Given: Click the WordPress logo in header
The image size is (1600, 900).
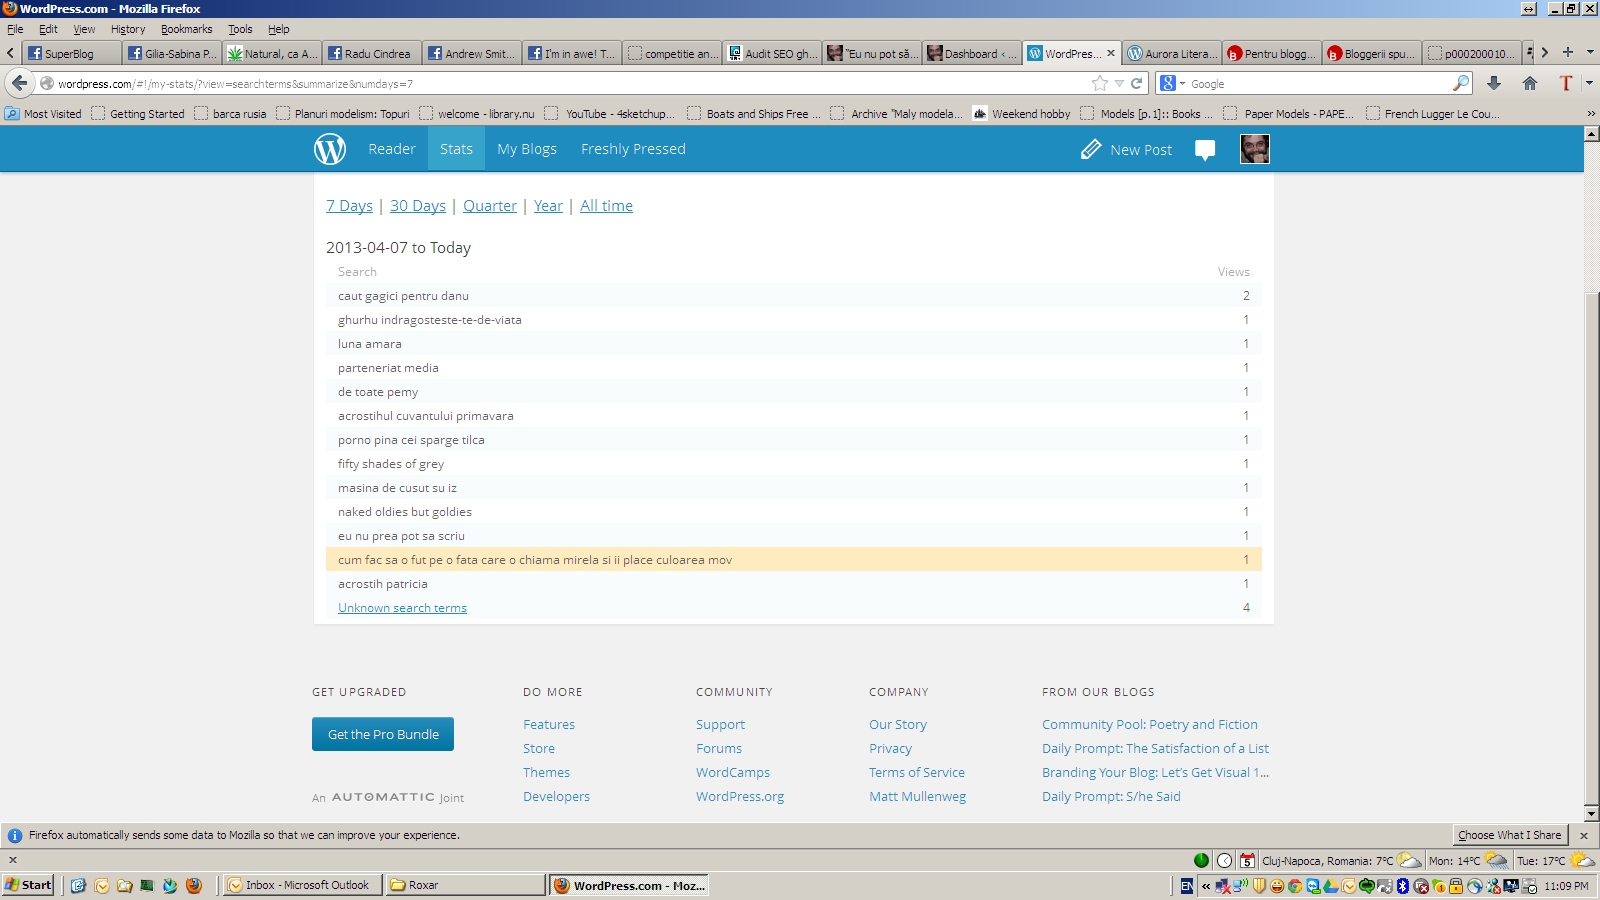Looking at the screenshot, I should click(330, 149).
